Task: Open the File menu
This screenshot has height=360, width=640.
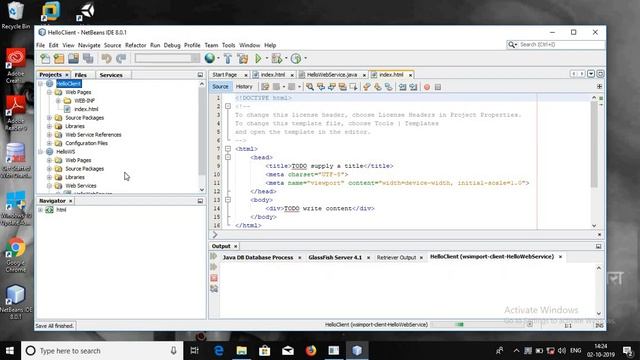Action: (40, 45)
